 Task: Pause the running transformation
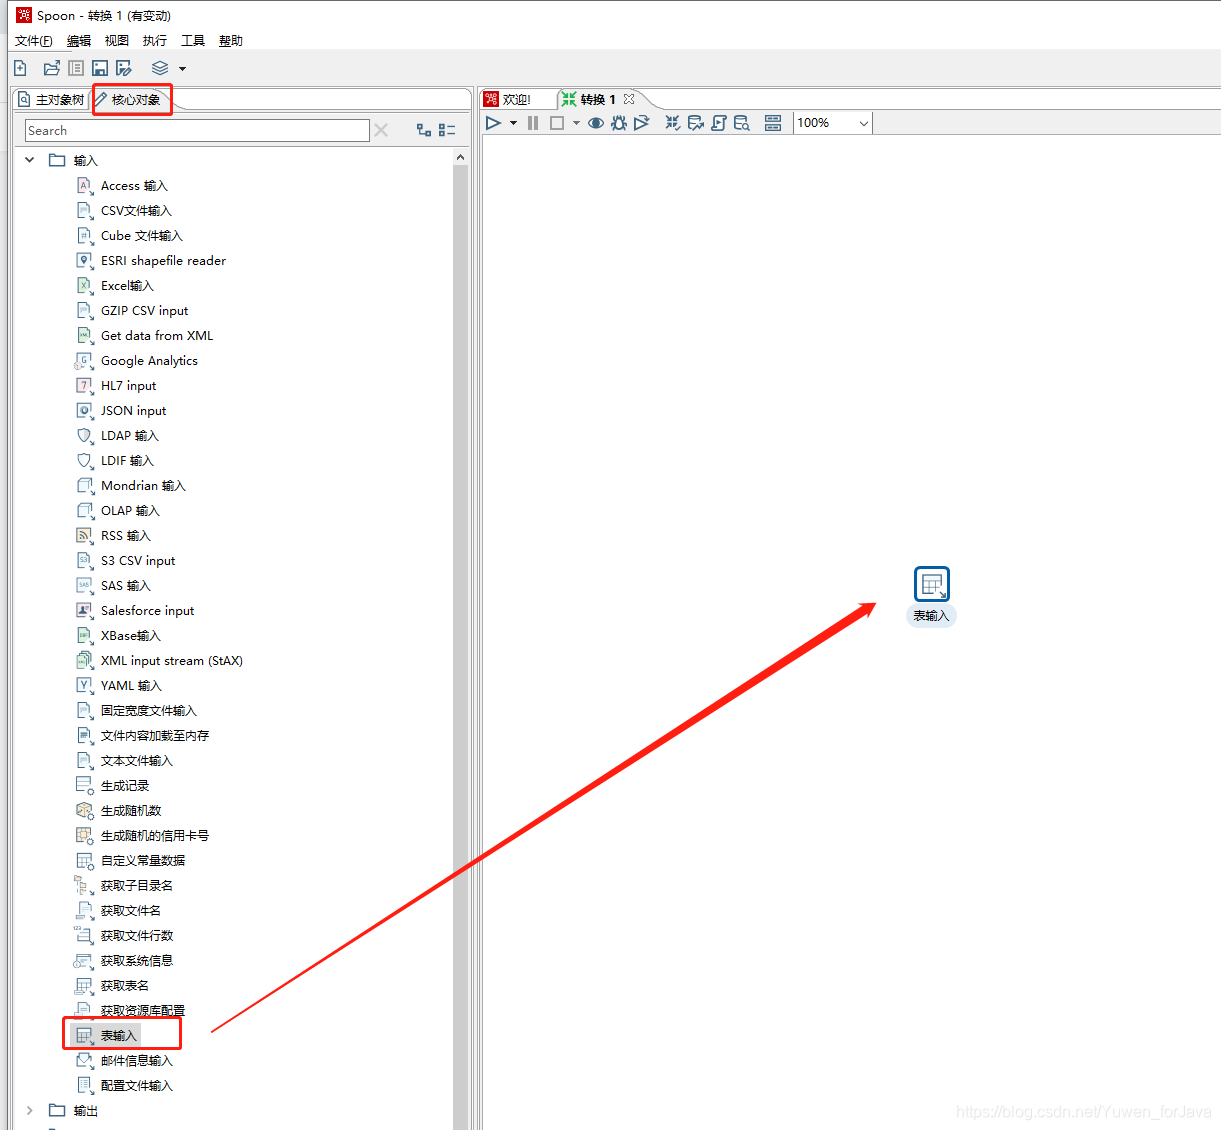click(x=533, y=123)
